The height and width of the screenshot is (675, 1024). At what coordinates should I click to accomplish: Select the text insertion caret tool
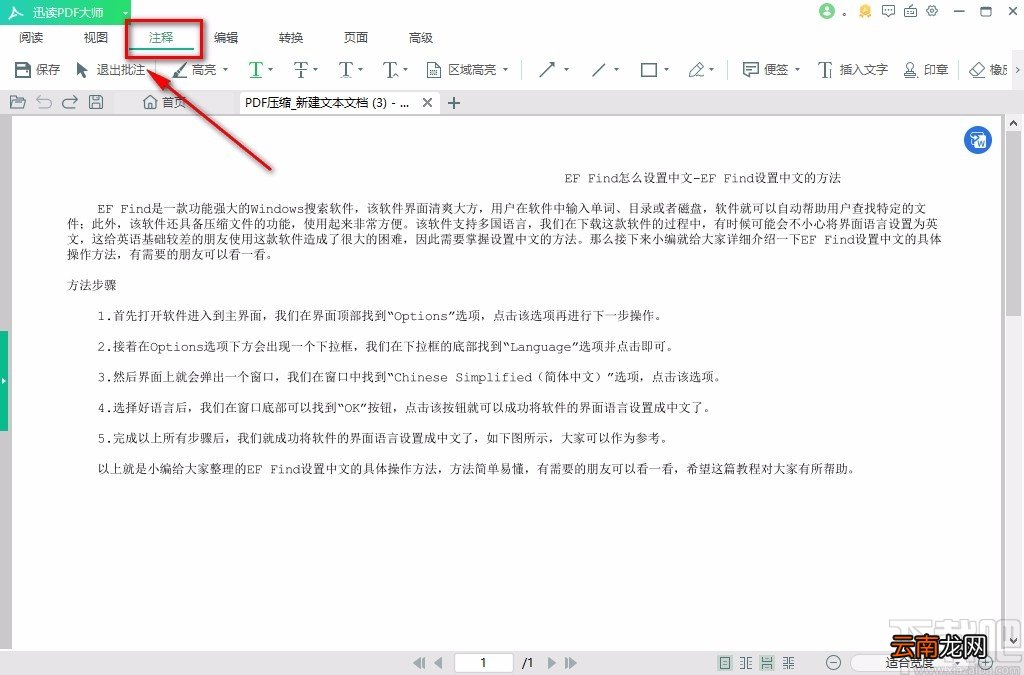(x=390, y=69)
